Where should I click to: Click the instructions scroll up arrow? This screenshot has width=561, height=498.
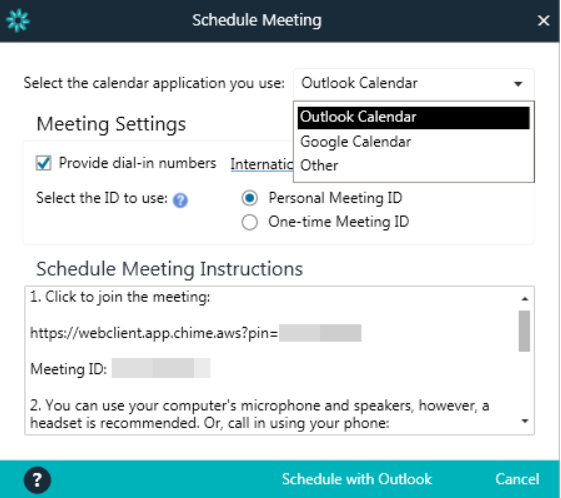click(525, 298)
